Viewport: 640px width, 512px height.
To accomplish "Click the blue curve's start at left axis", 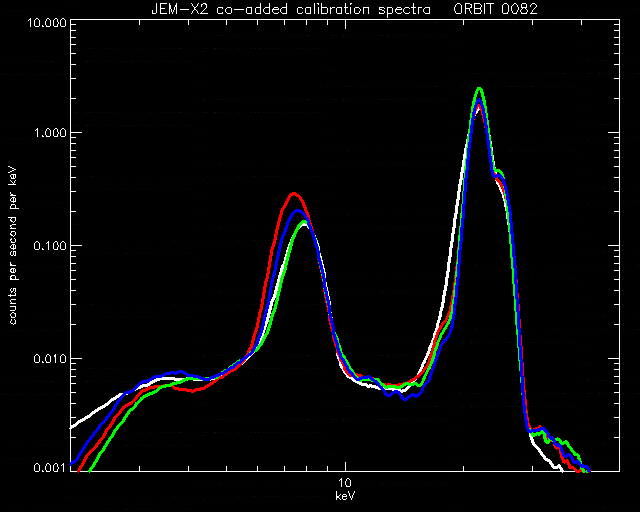I will (x=72, y=464).
